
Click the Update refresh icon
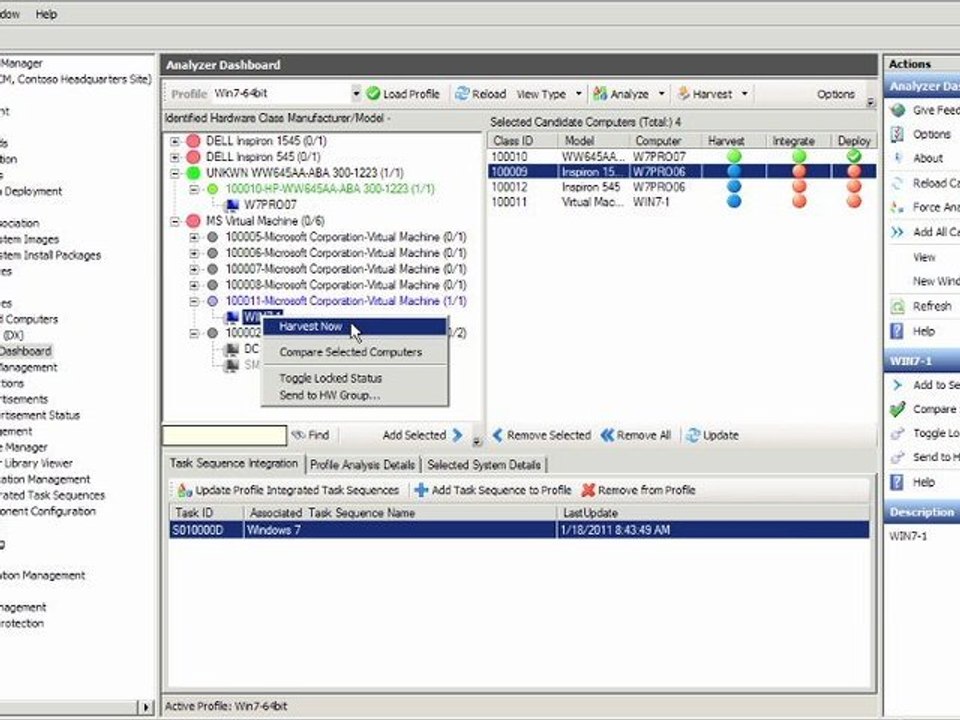click(x=693, y=435)
